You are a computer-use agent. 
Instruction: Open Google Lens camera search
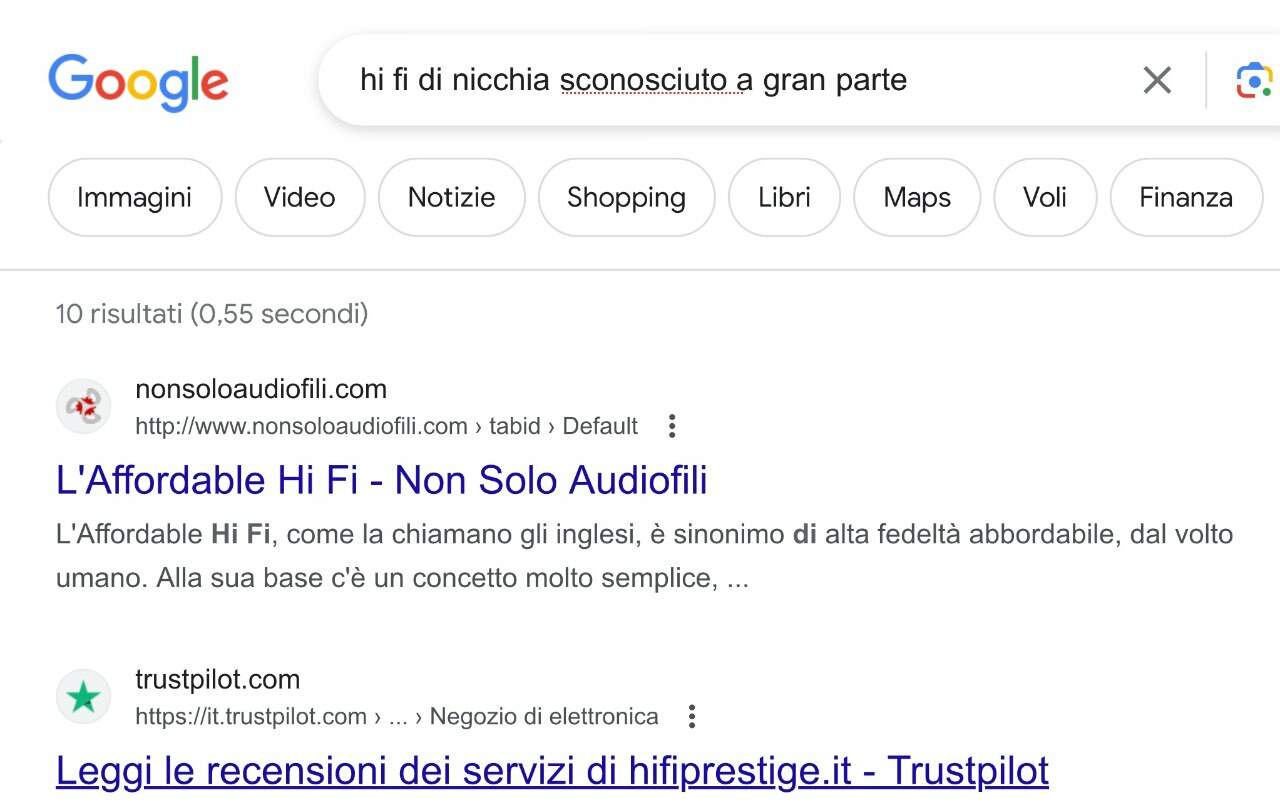click(x=1254, y=80)
